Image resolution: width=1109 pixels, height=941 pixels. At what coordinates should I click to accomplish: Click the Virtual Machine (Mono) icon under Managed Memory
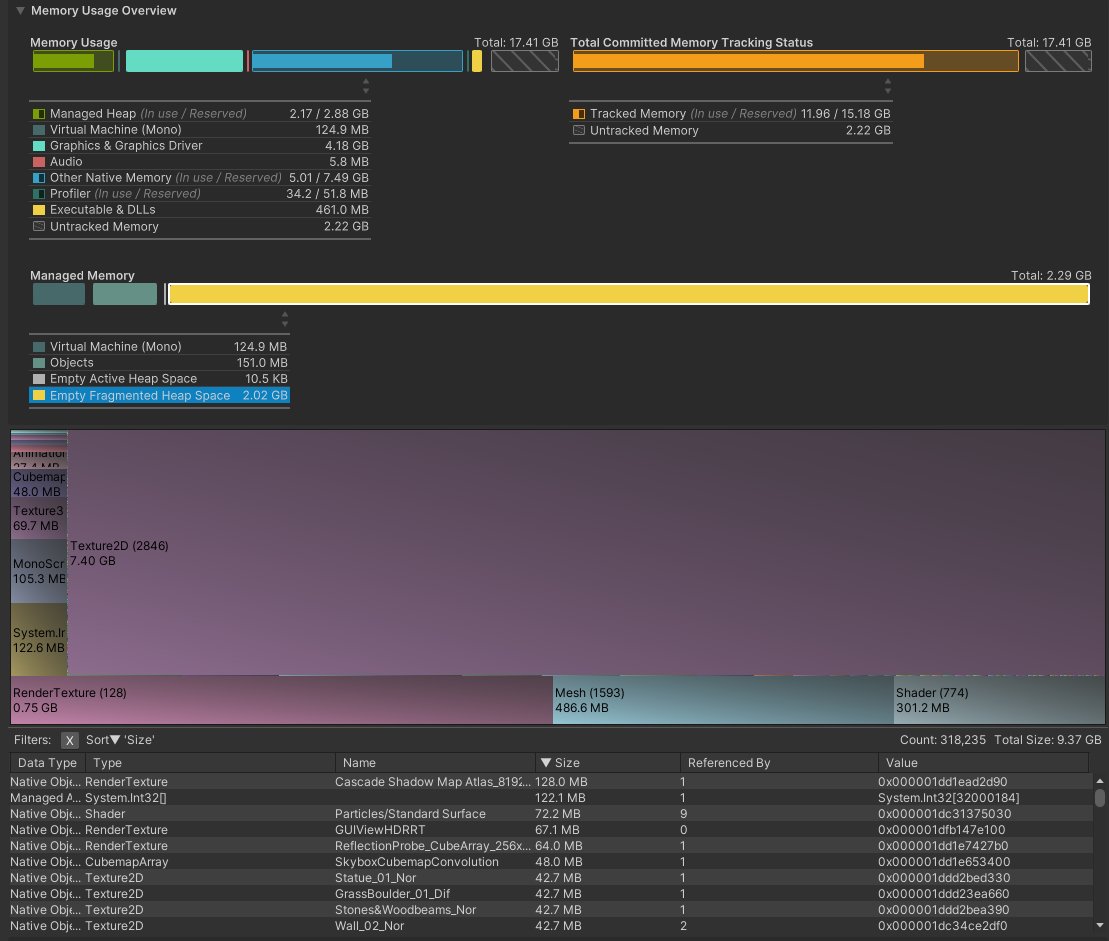pyautogui.click(x=37, y=346)
